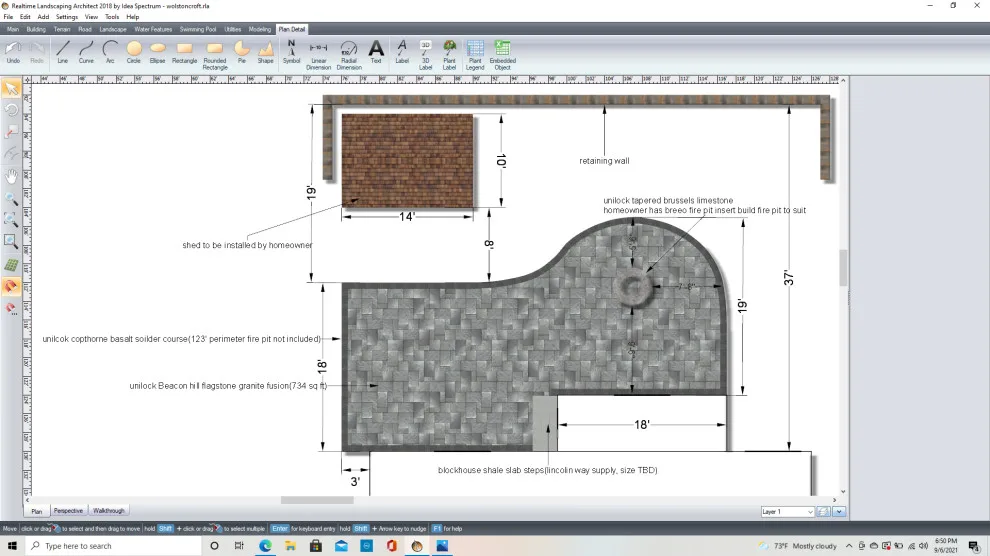This screenshot has height=556, width=990.
Task: Switch to the Modeling tab
Action: coord(259,29)
